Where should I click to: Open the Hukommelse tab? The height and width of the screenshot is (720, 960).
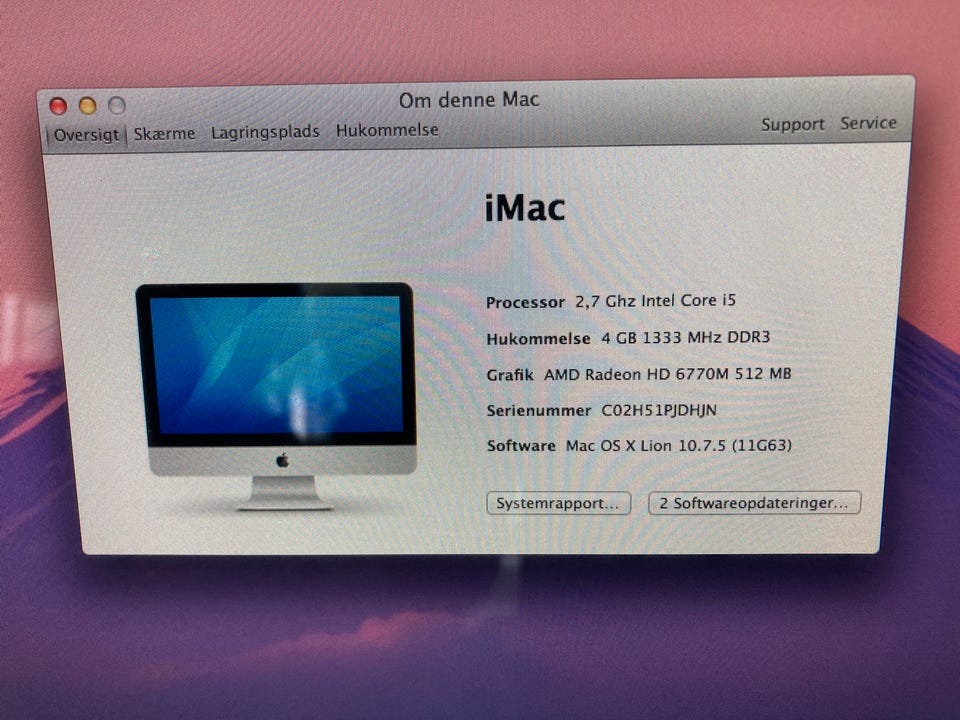[x=387, y=130]
